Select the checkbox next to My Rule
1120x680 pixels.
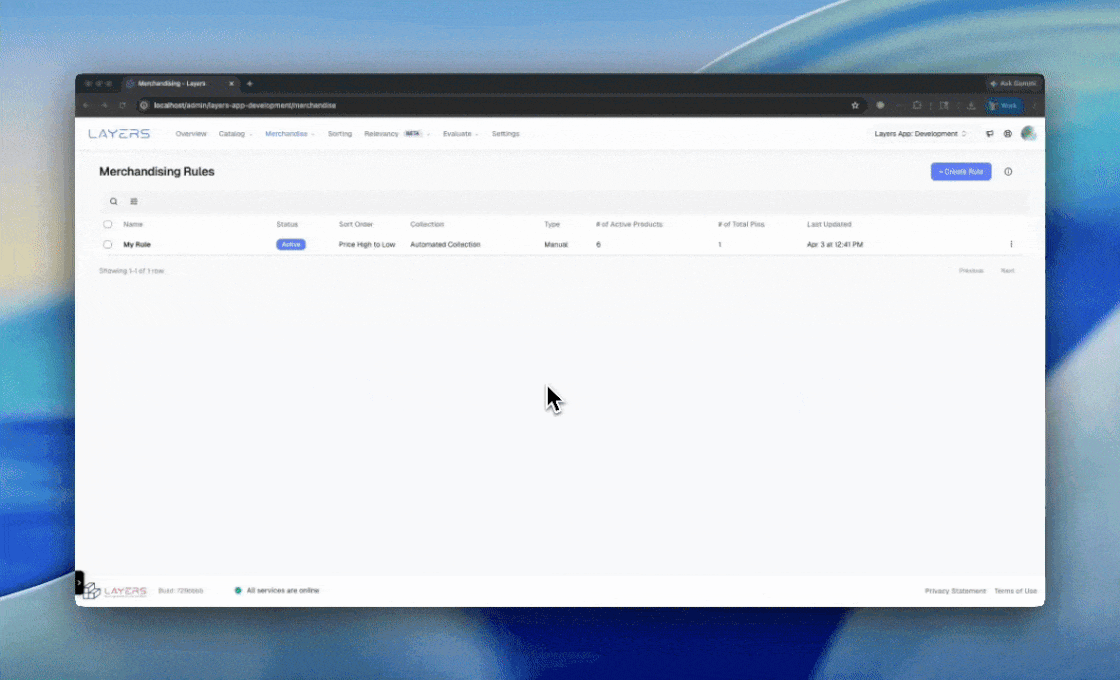[107, 244]
